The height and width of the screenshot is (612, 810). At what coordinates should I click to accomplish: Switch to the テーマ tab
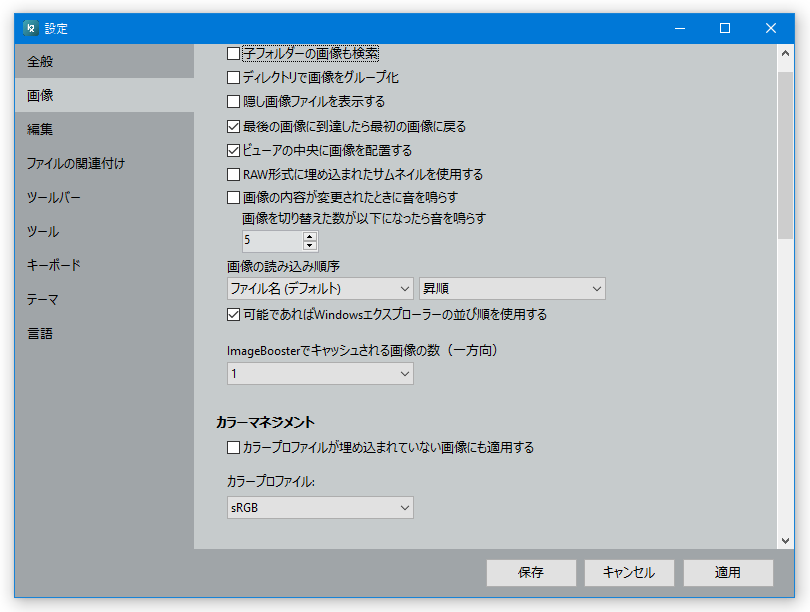[x=104, y=299]
